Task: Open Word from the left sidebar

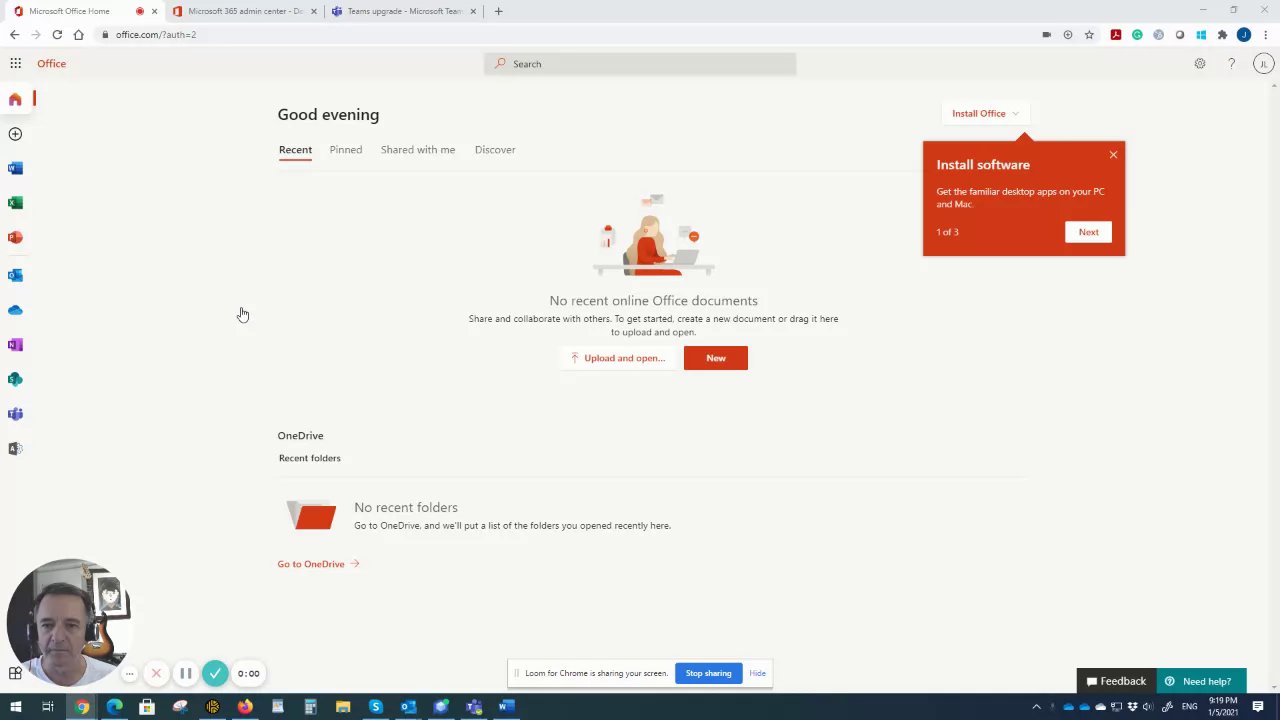Action: pos(15,168)
